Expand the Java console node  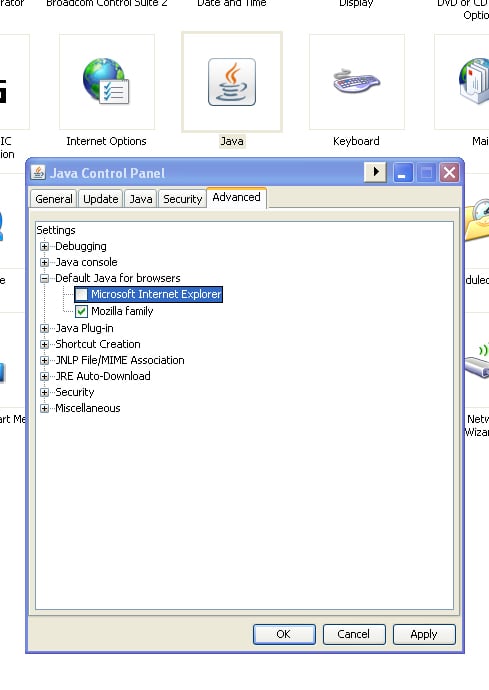[x=44, y=262]
